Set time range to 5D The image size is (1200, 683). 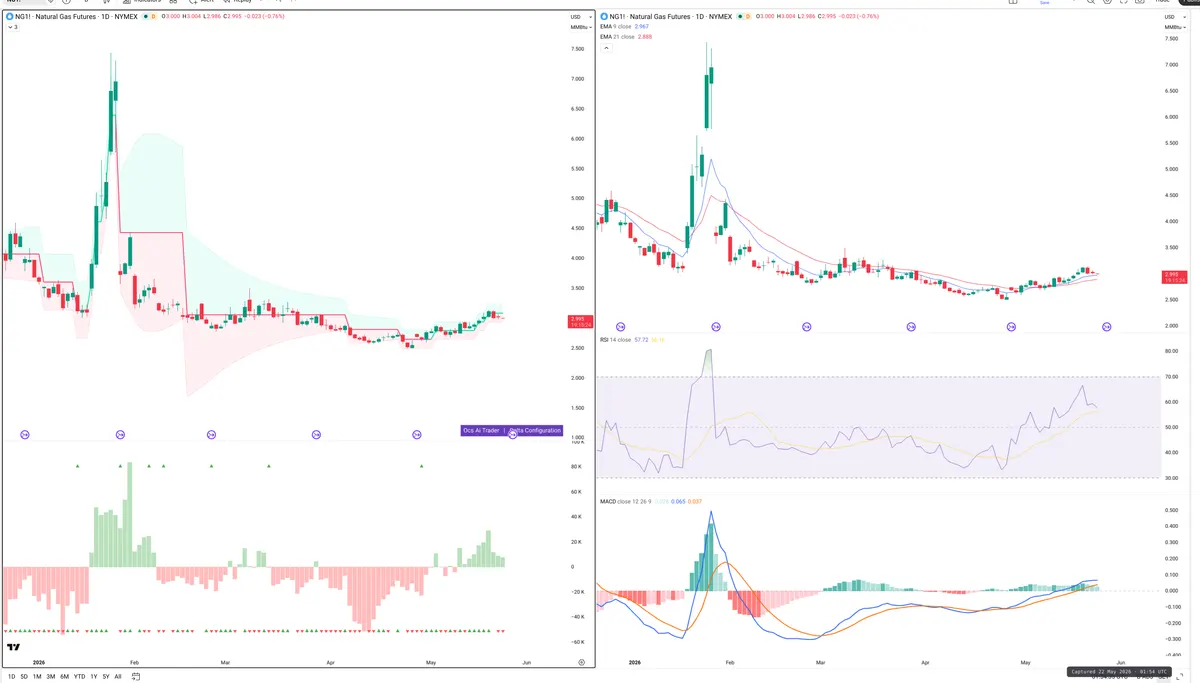click(25, 677)
